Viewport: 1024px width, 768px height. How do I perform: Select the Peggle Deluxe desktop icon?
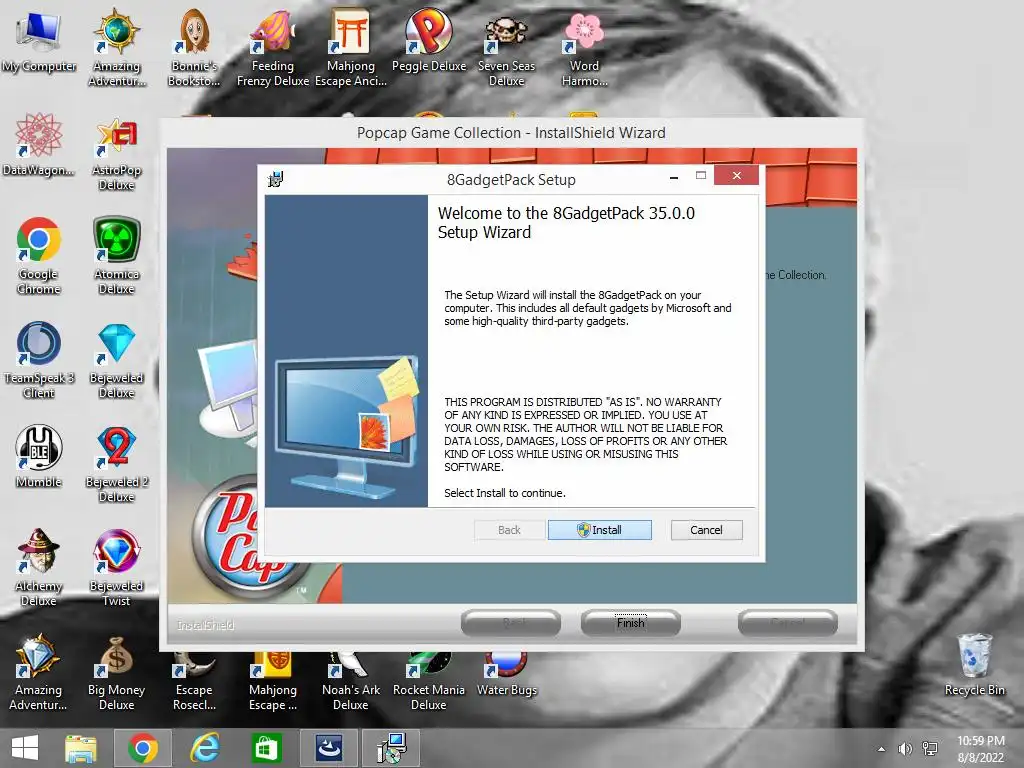point(428,41)
